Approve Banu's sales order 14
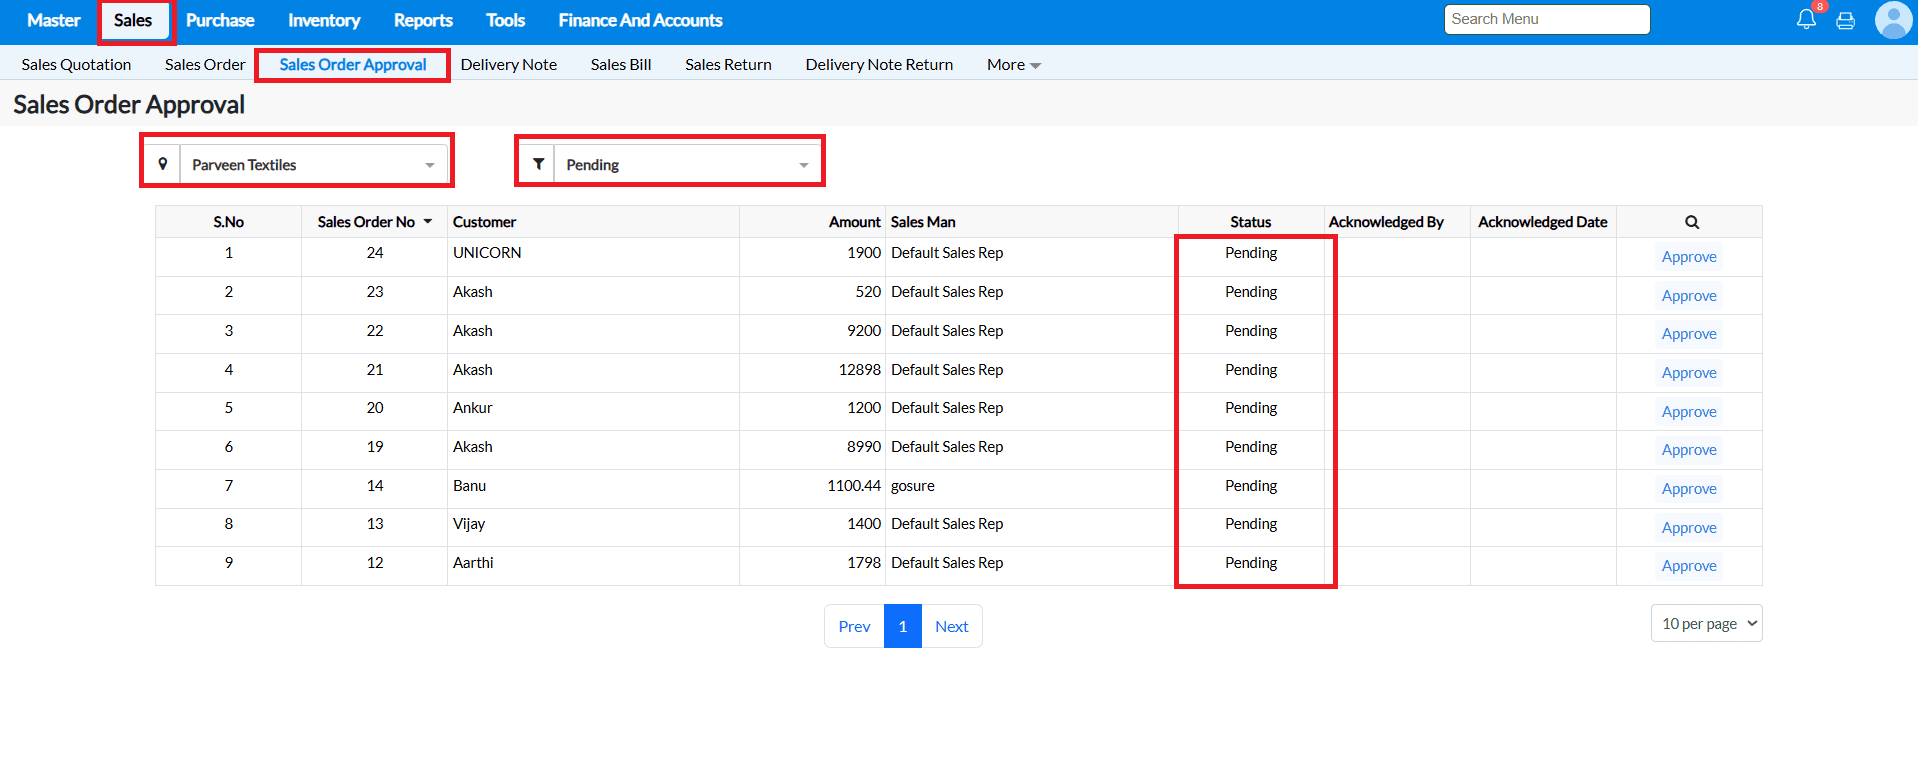 coord(1688,489)
